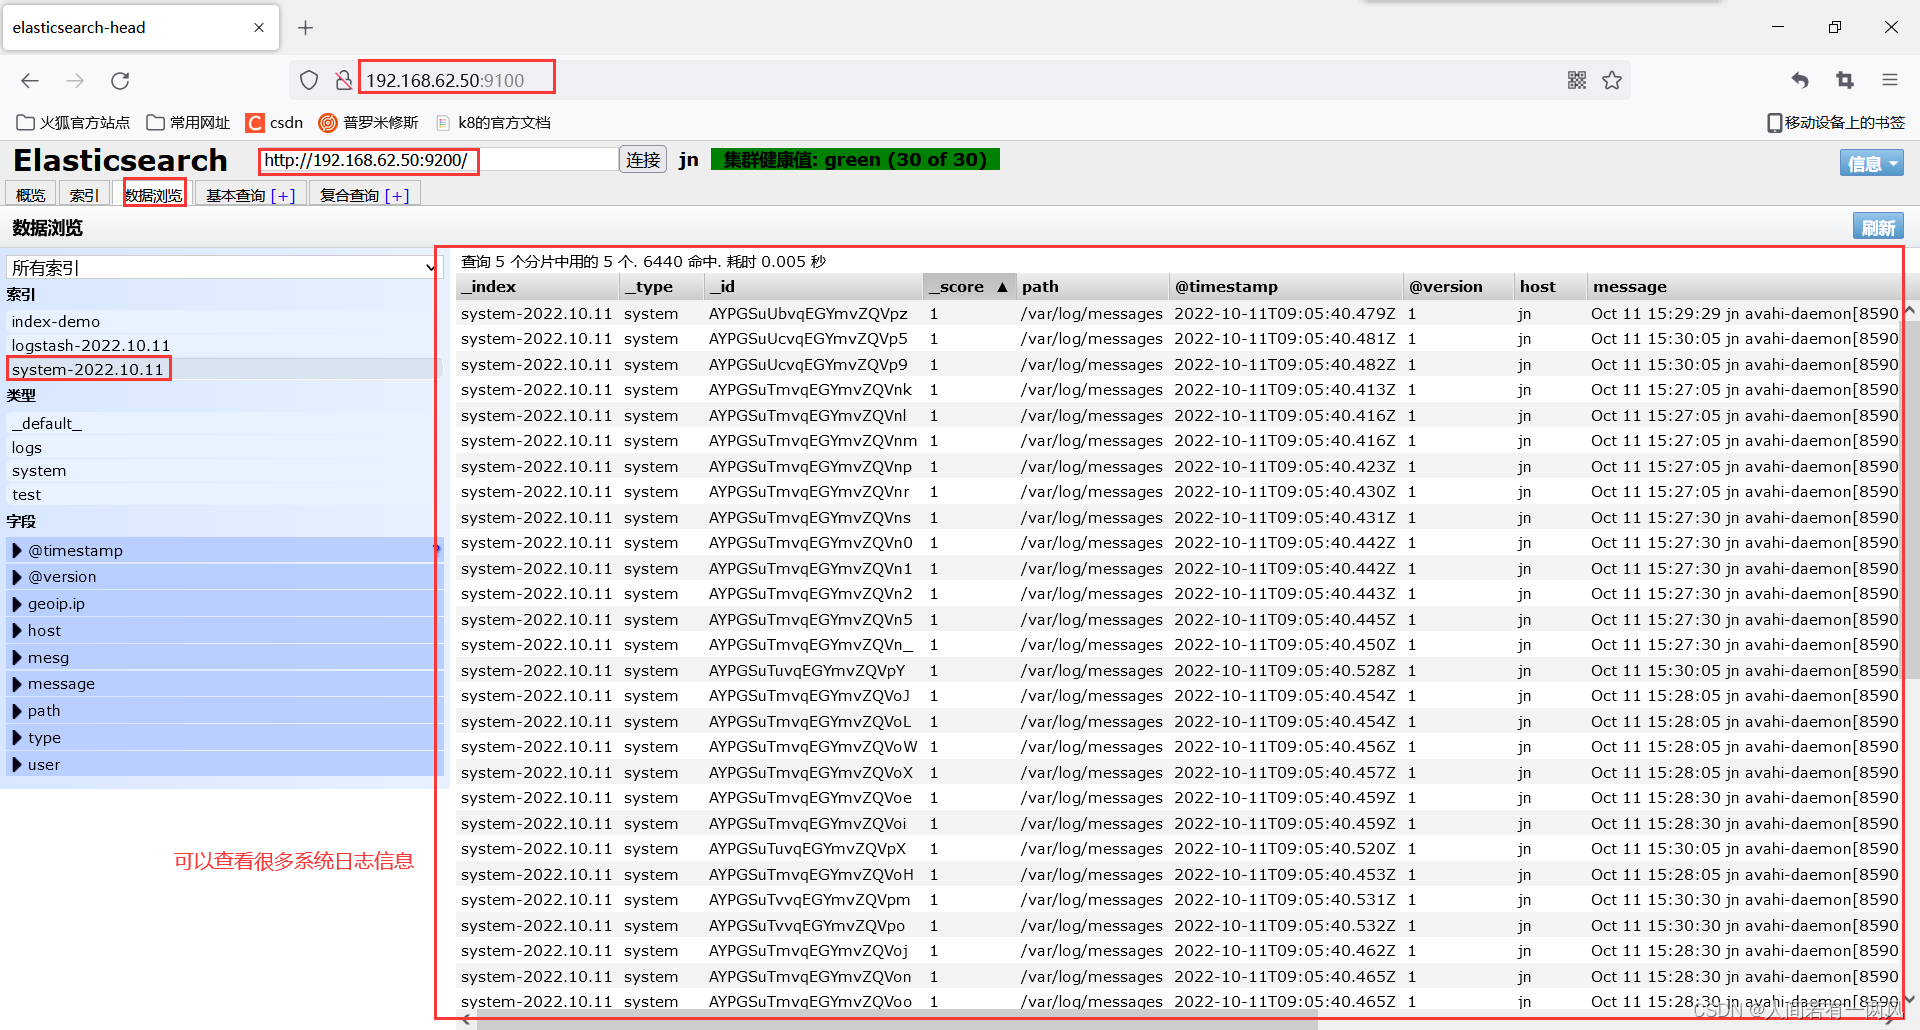Open the 普罗米修斯 bookmark
The width and height of the screenshot is (1920, 1030).
[369, 122]
